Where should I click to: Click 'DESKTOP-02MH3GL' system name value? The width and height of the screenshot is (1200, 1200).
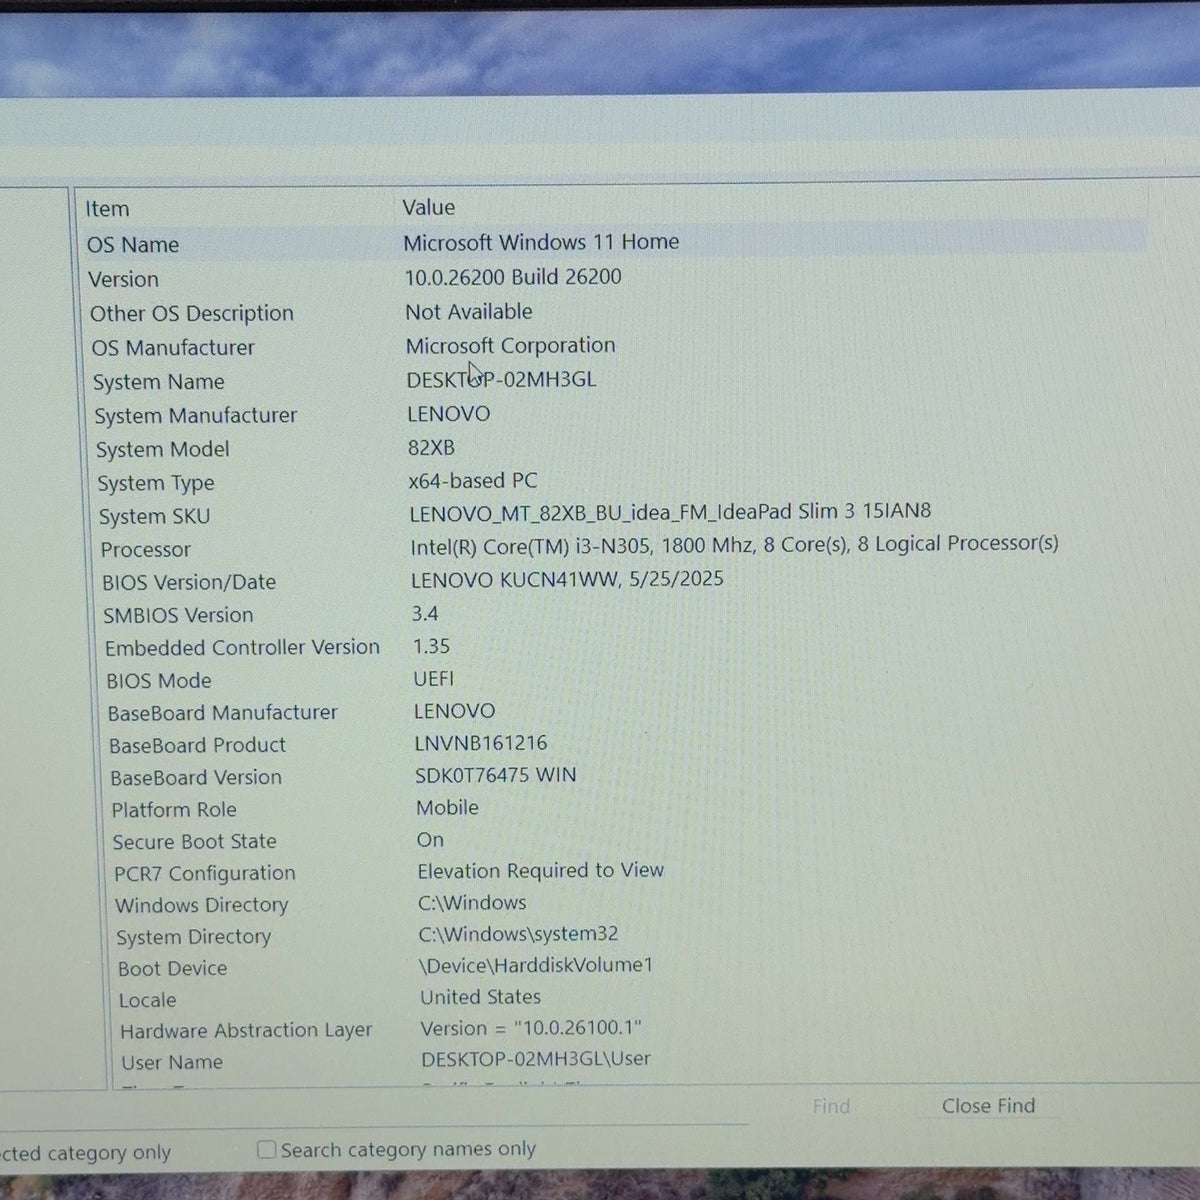(x=501, y=379)
